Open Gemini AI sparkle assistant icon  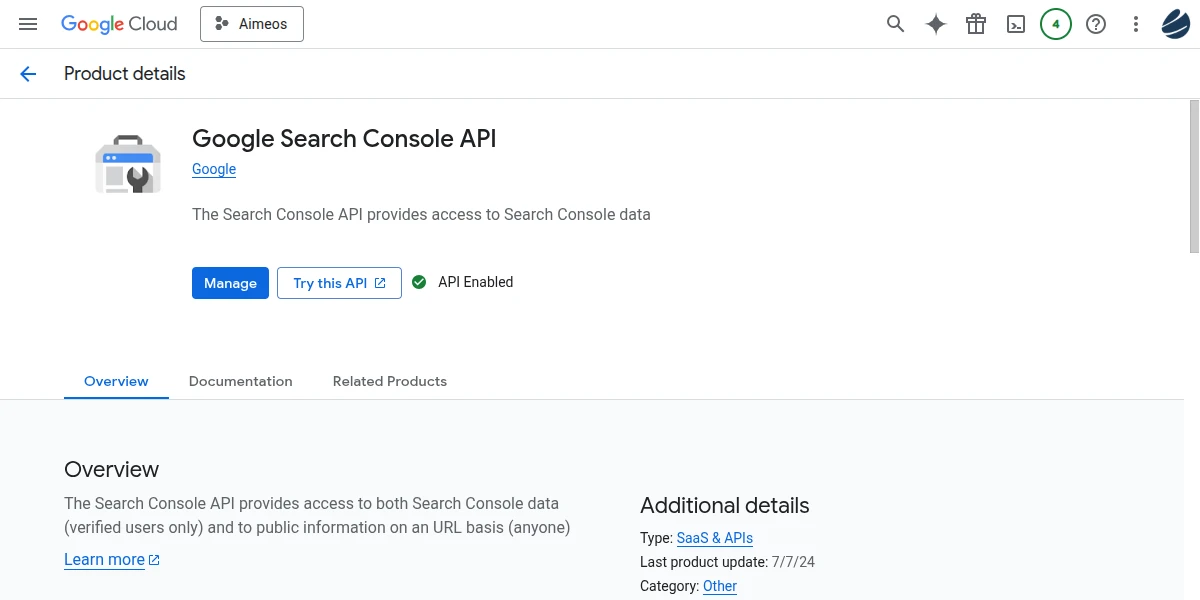coord(935,24)
